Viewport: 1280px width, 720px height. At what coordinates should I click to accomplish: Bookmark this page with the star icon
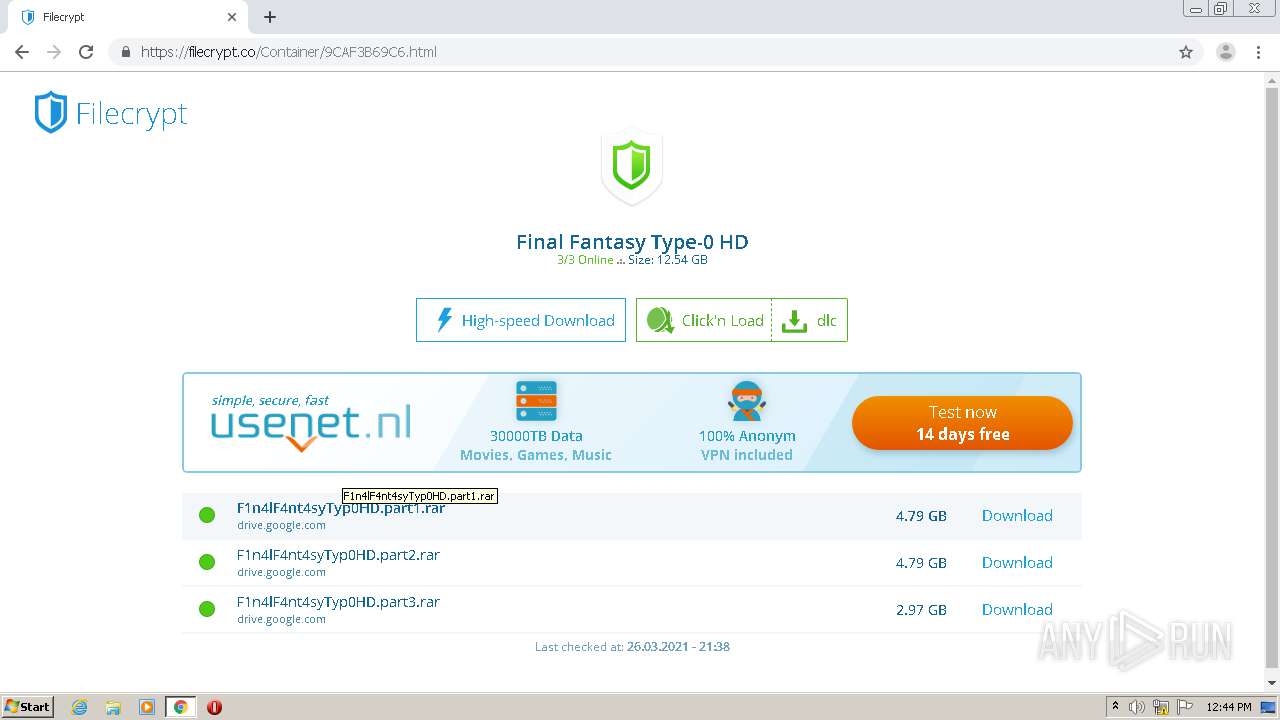coord(1186,52)
